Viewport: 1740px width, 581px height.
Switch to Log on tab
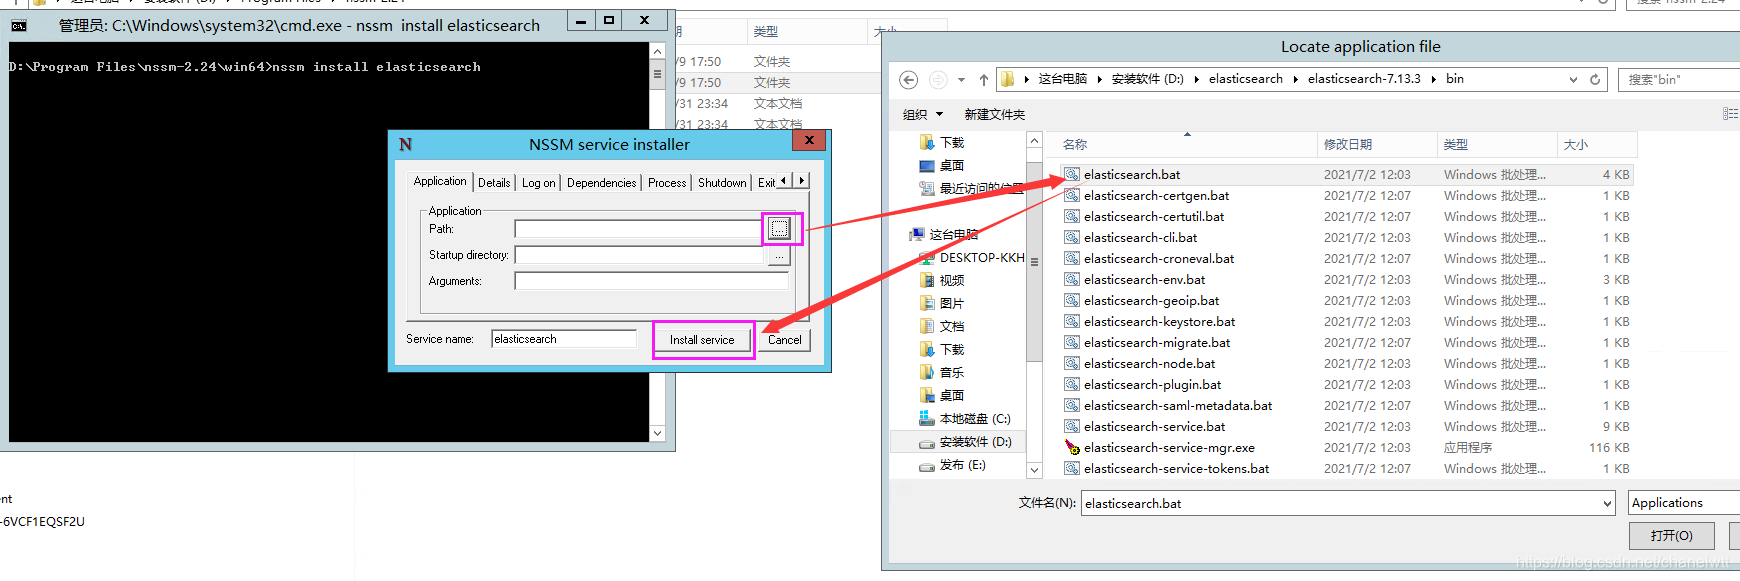(x=538, y=183)
